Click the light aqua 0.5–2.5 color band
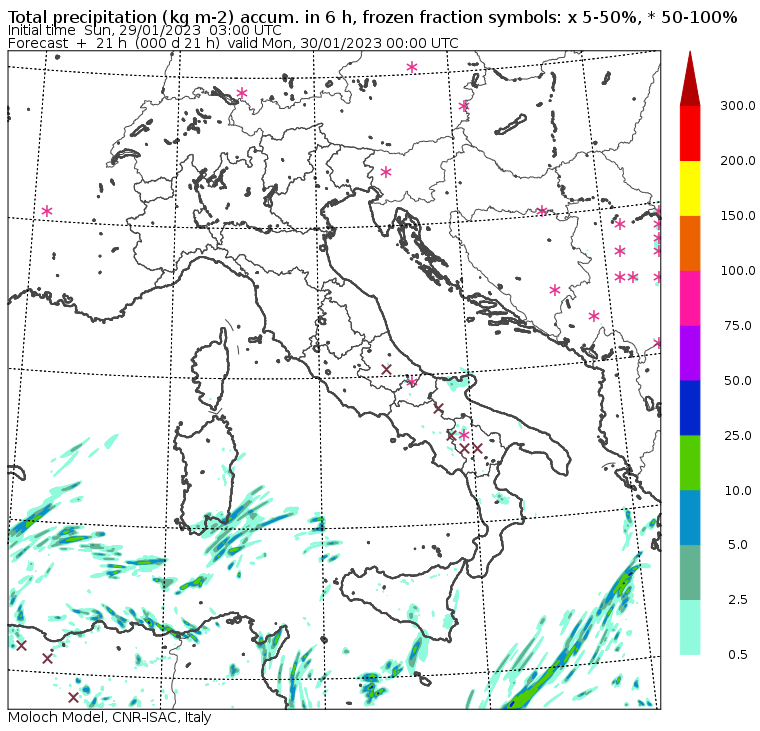This screenshot has width=760, height=731. [690, 627]
